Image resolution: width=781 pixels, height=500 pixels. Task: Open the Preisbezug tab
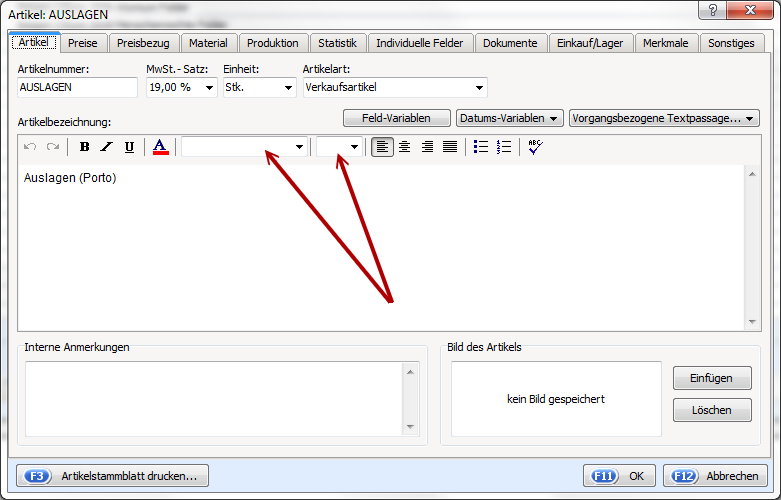(x=143, y=43)
